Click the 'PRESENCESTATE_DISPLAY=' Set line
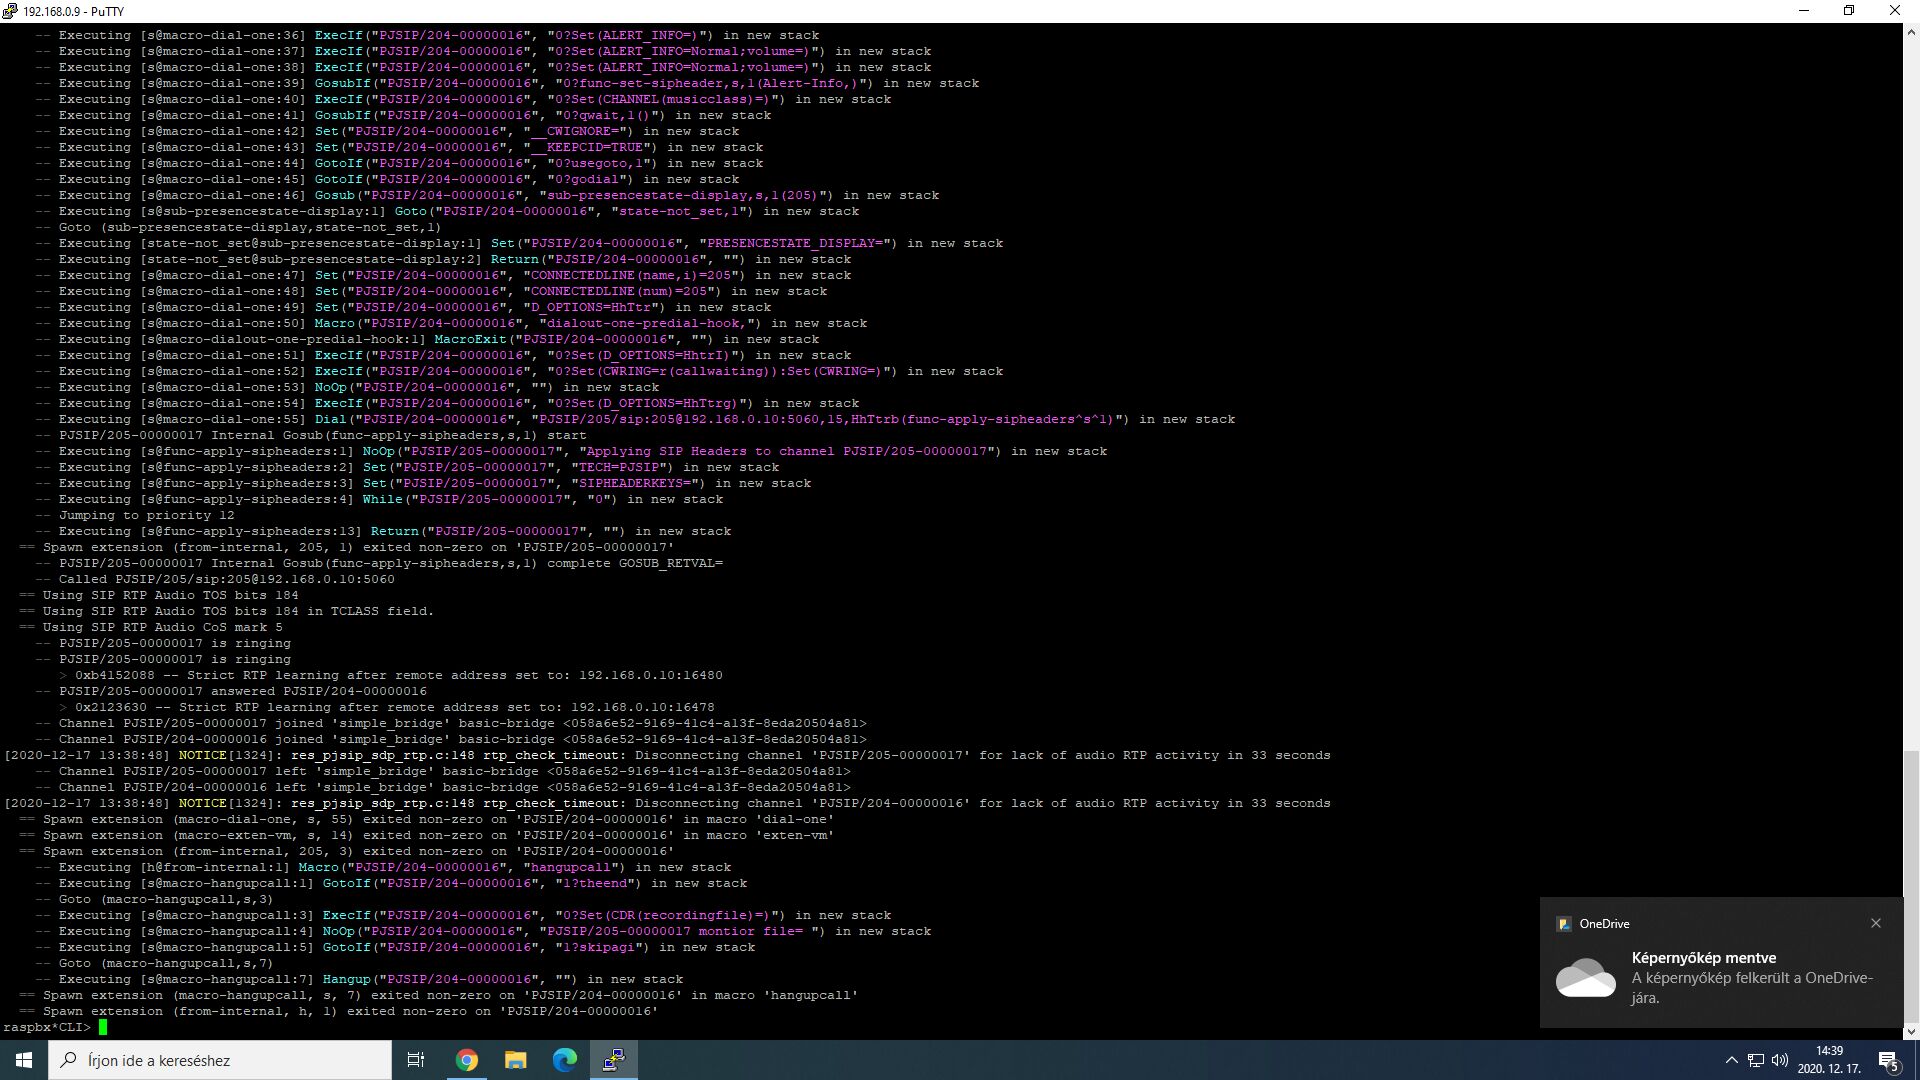Screen dimensions: 1920x1080 pos(519,243)
